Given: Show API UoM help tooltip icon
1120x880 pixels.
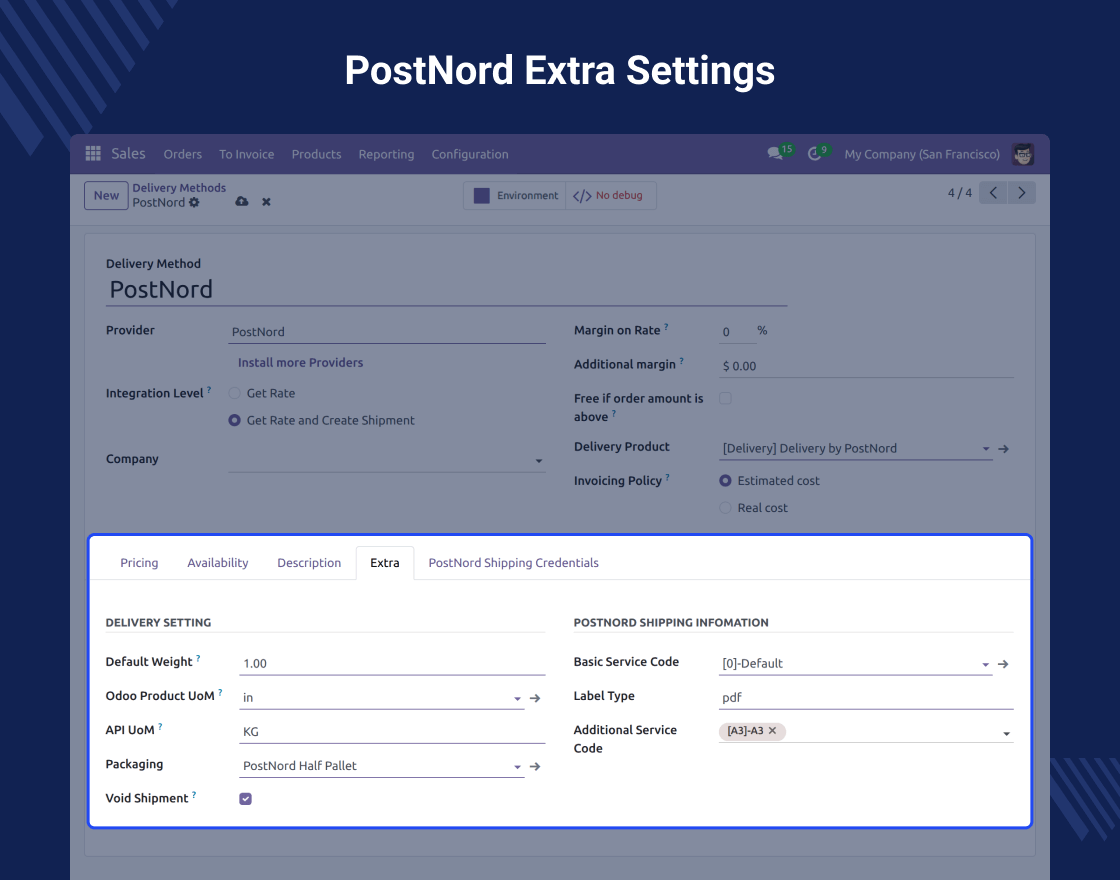Looking at the screenshot, I should [160, 726].
